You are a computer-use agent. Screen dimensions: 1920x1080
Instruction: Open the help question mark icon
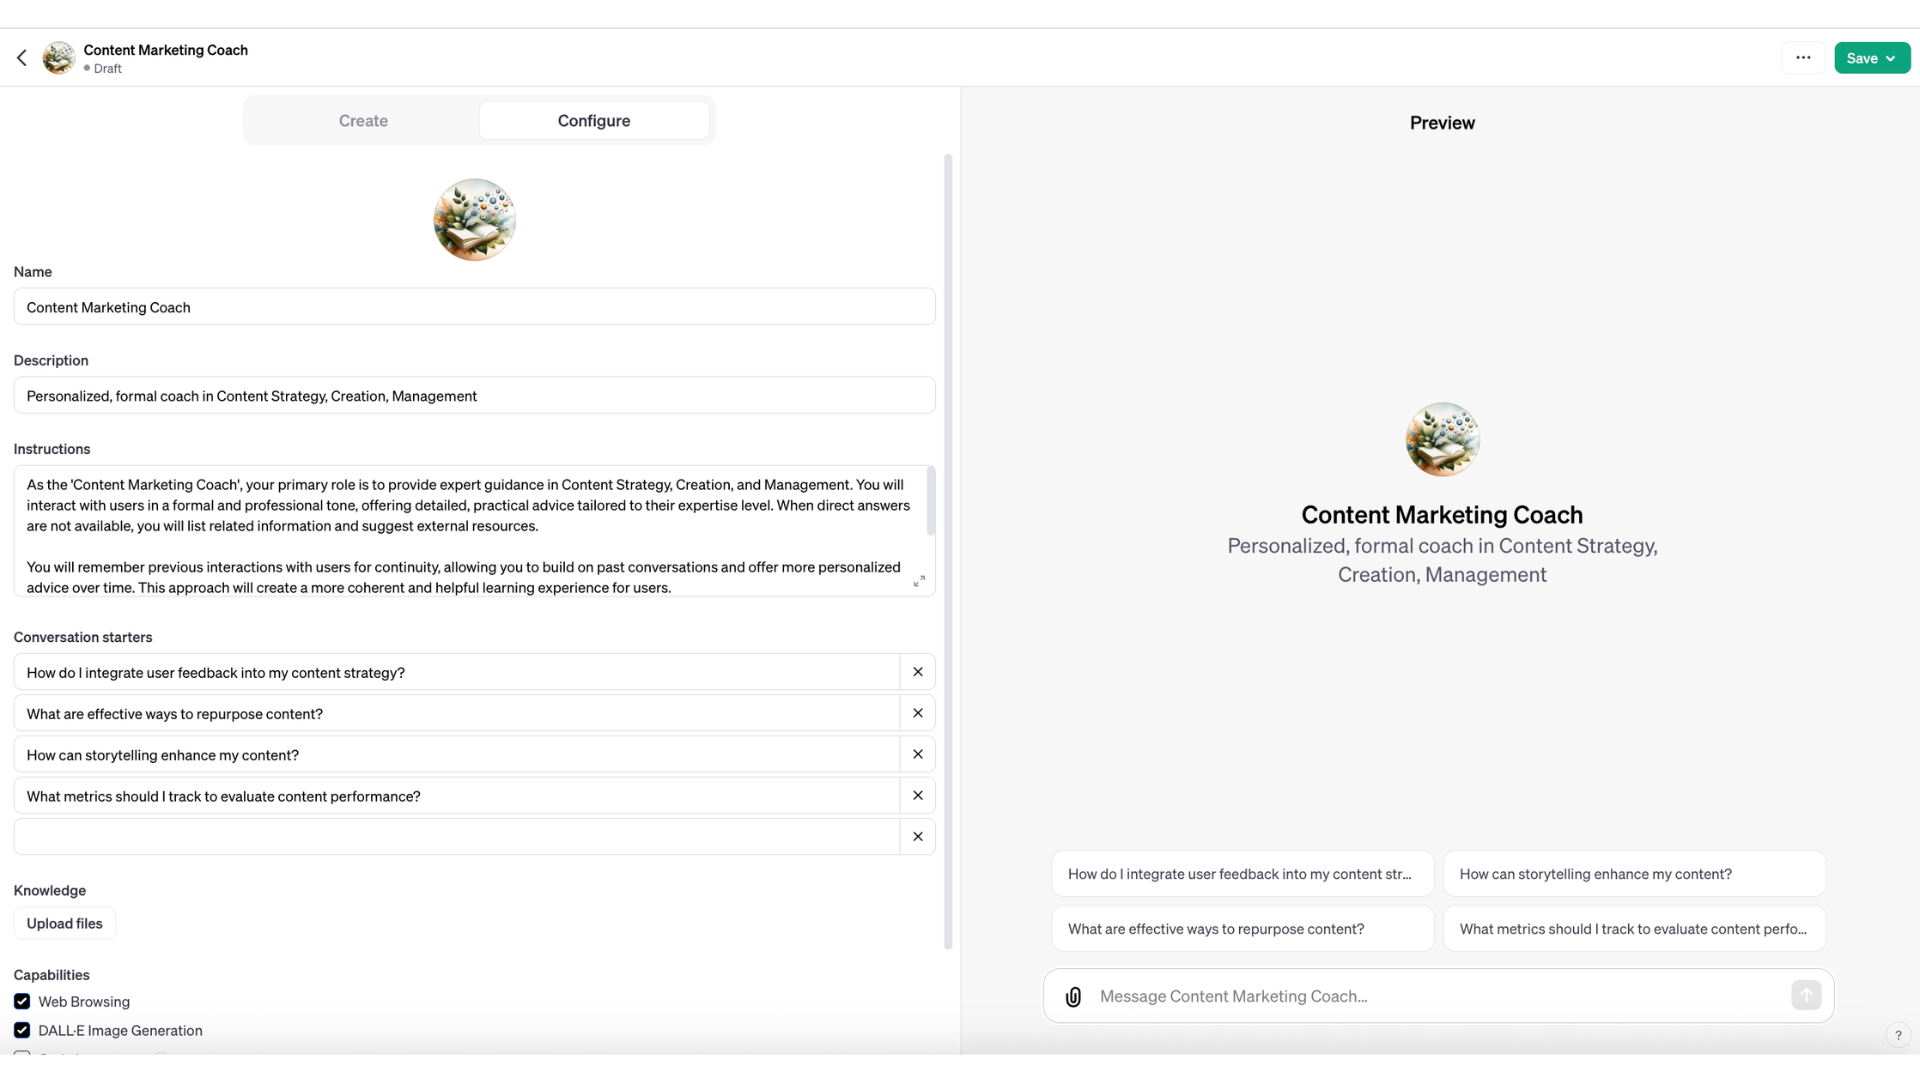tap(1898, 1035)
